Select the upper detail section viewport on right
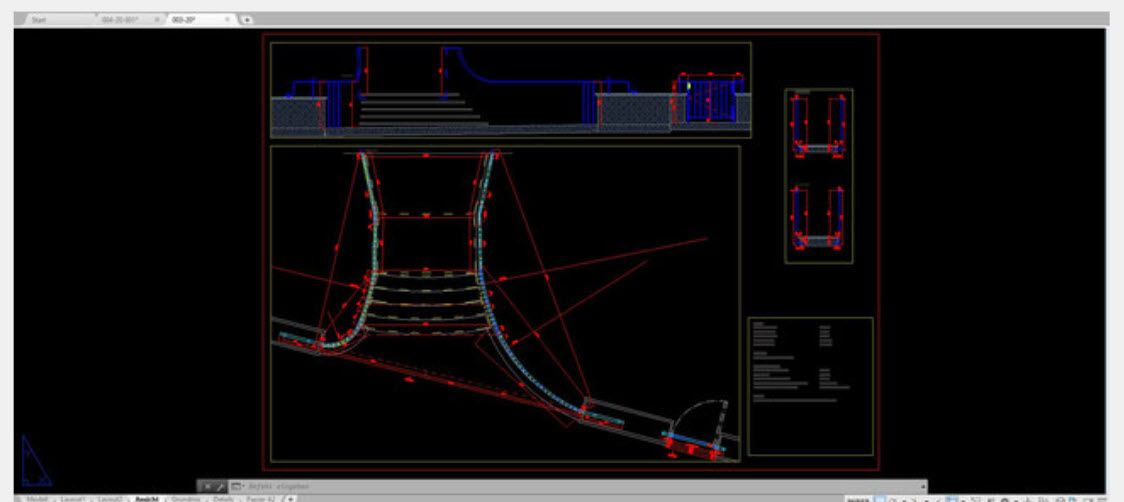Image resolution: width=1124 pixels, height=502 pixels. tap(818, 125)
